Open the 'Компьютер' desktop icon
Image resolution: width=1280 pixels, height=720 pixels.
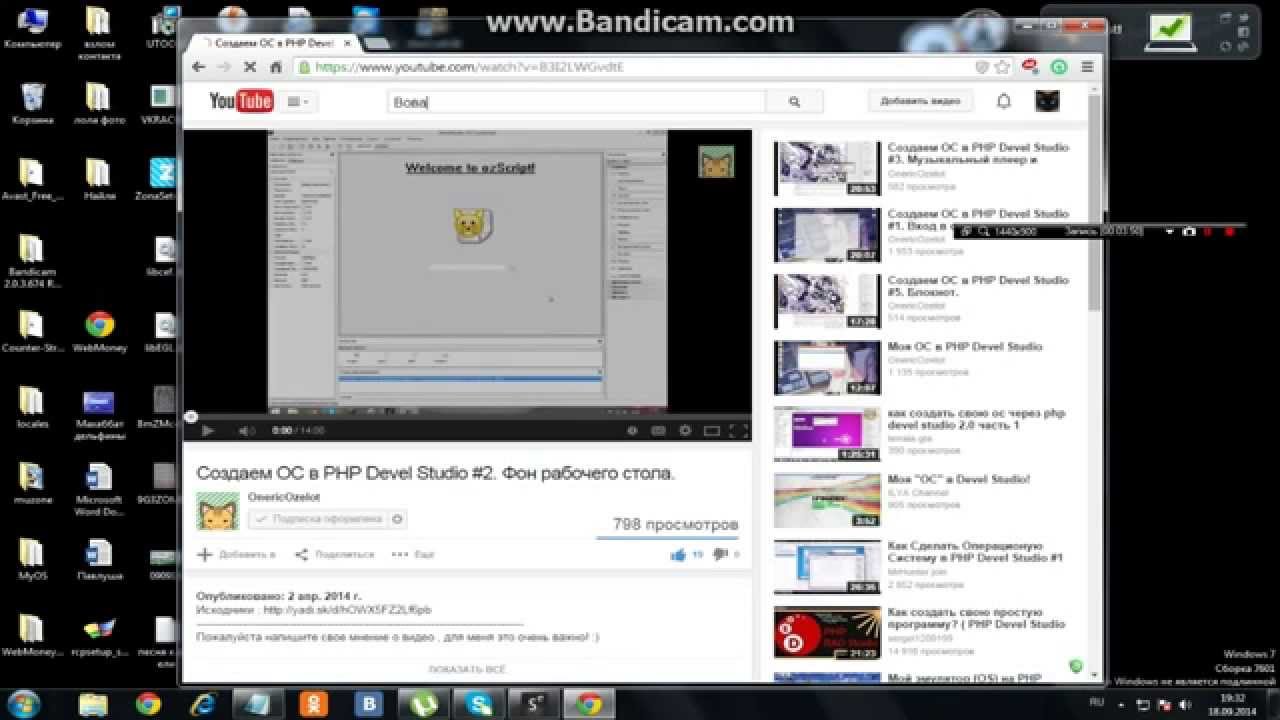point(32,27)
